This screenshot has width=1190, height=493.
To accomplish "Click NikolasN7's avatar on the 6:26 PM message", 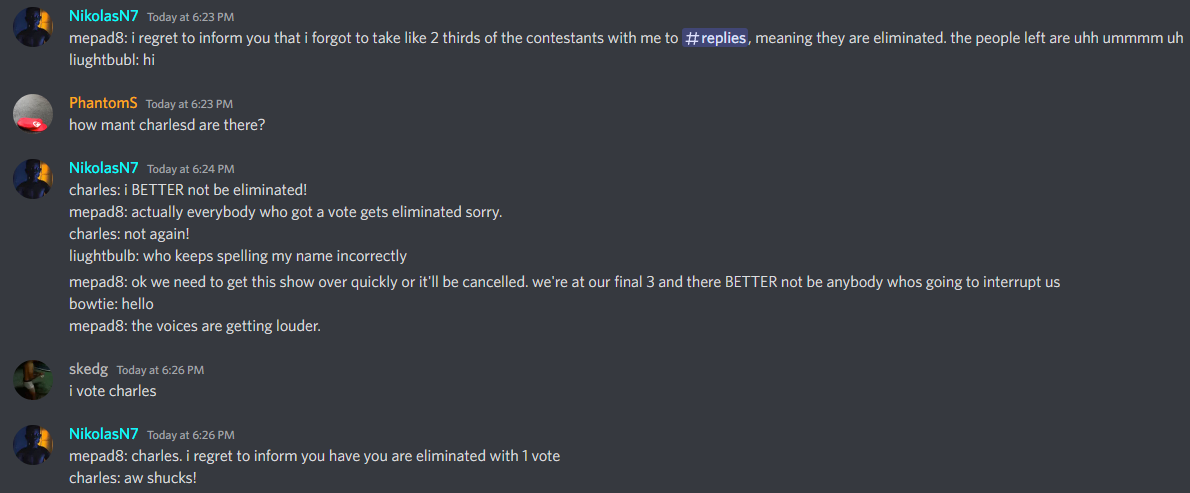I will [33, 445].
